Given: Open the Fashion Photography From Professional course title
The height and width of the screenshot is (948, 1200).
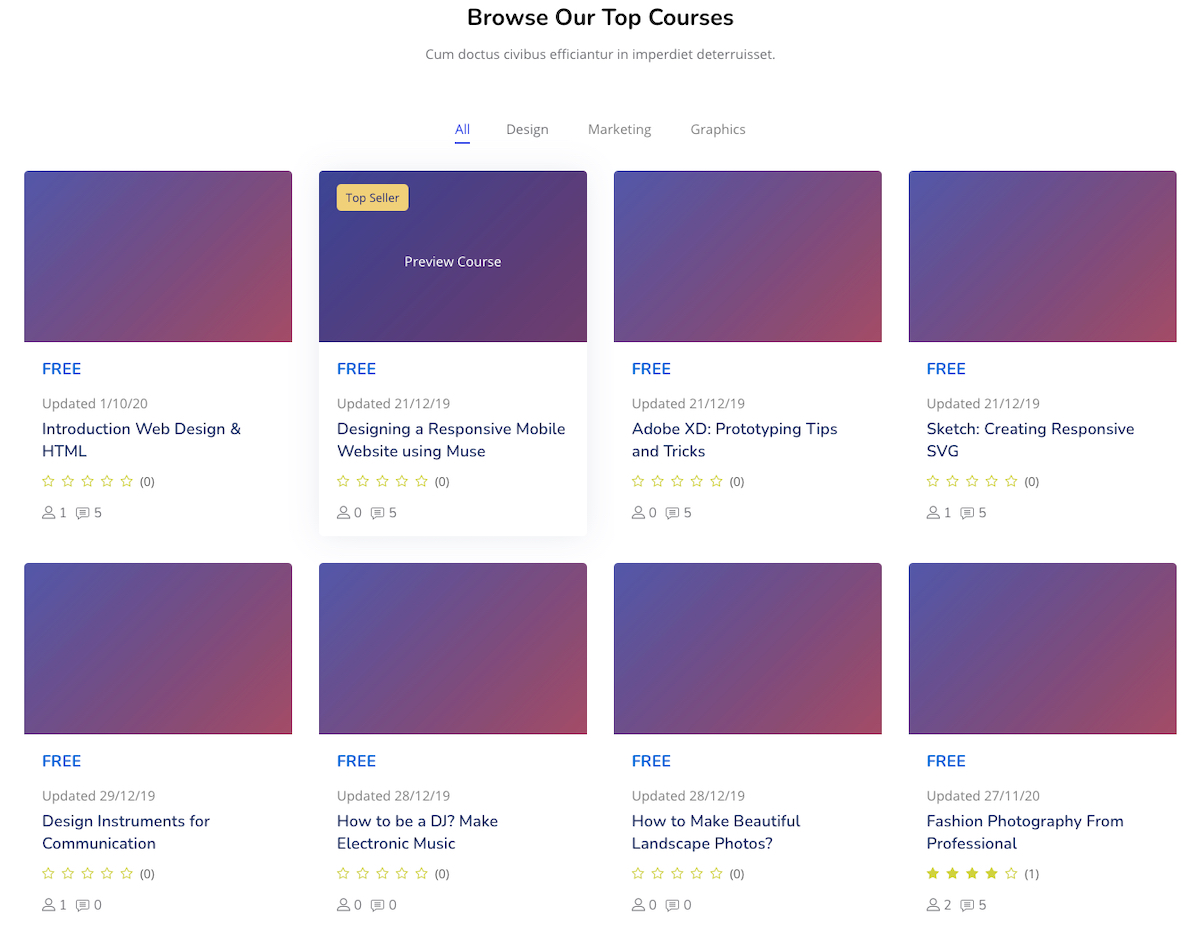Looking at the screenshot, I should pyautogui.click(x=1024, y=832).
